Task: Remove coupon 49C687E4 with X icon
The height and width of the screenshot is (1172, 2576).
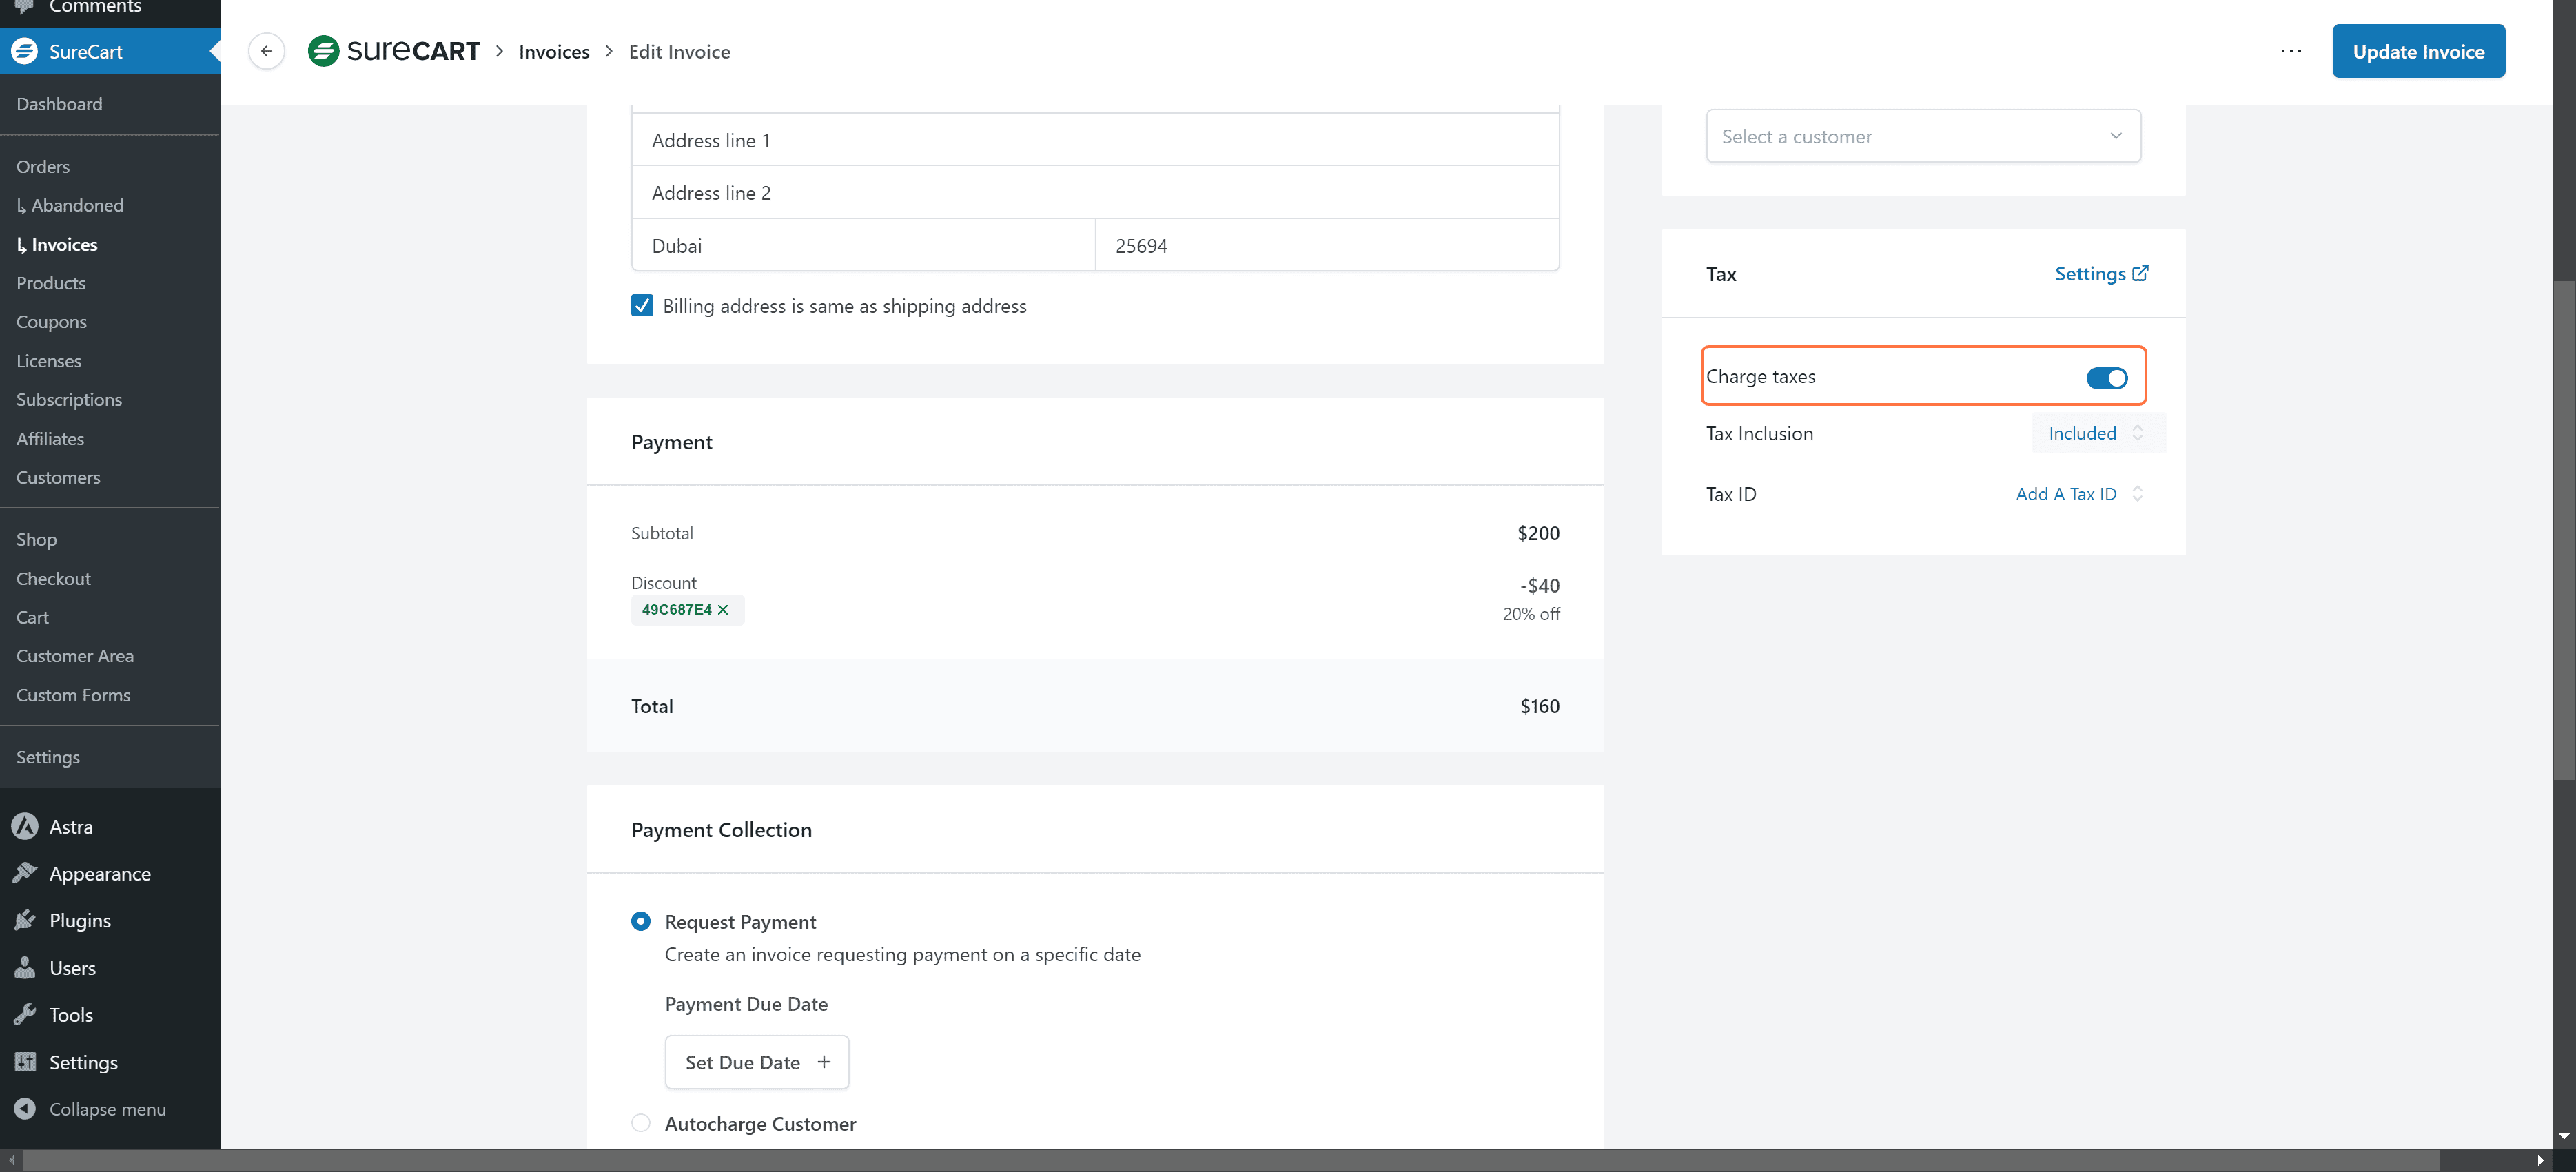Action: [723, 610]
